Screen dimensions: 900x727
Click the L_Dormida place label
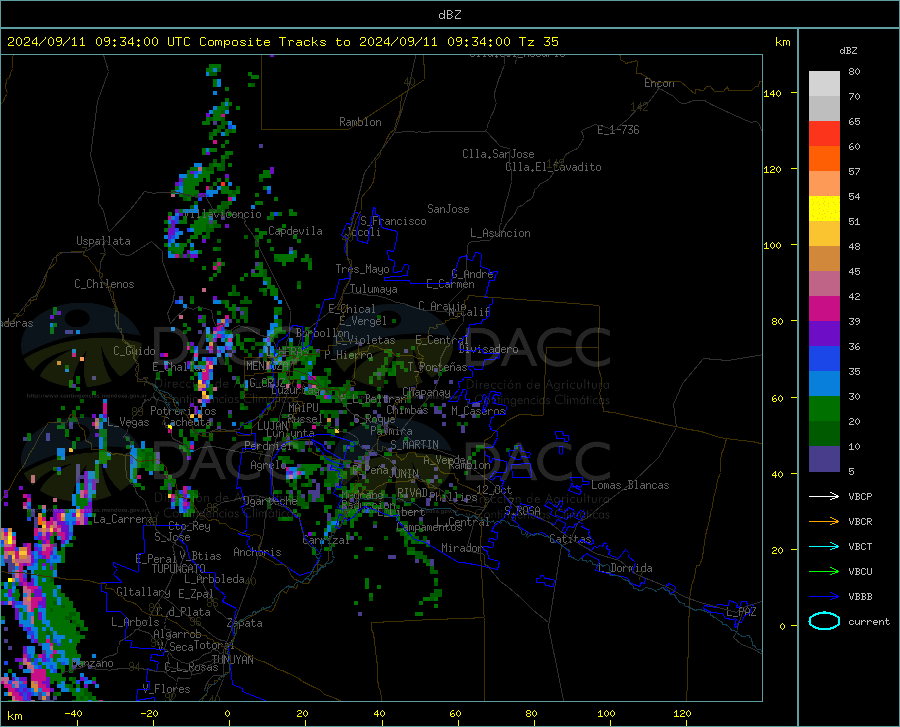pyautogui.click(x=625, y=568)
